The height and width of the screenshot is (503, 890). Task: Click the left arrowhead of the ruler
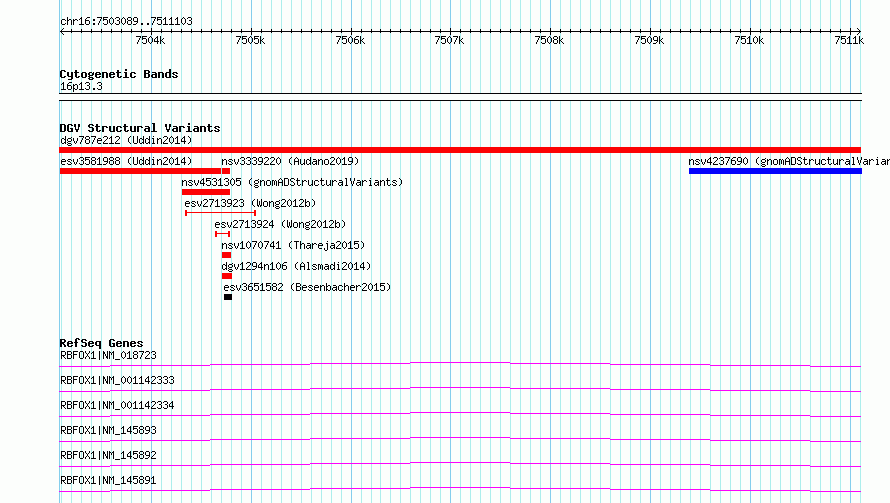click(62, 31)
